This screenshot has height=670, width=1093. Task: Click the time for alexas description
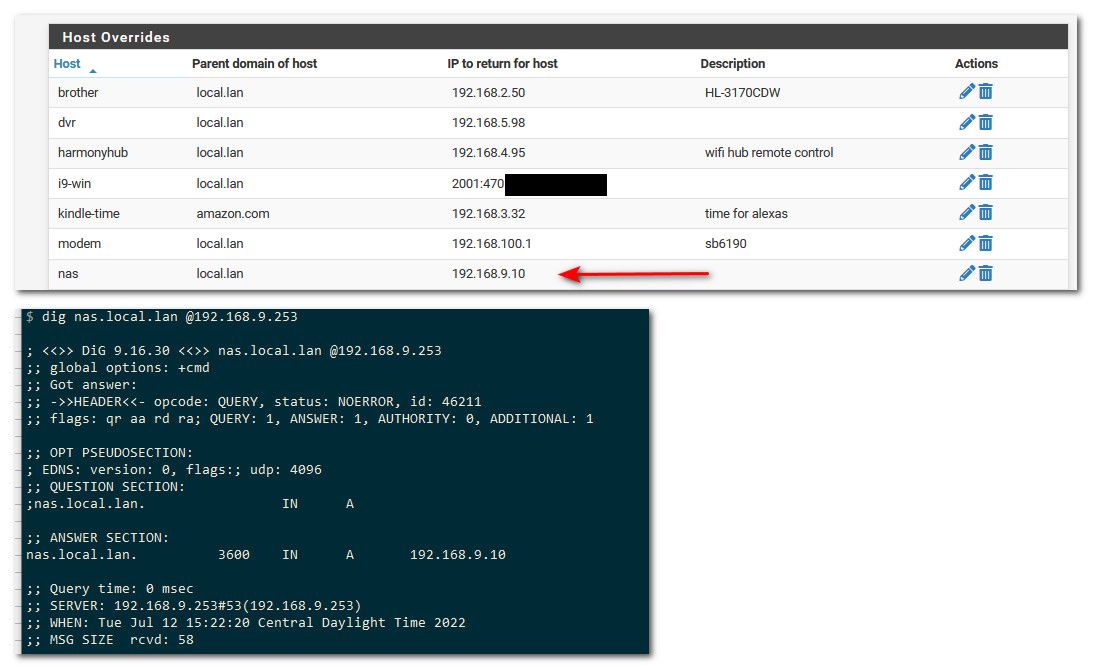pyautogui.click(x=746, y=213)
